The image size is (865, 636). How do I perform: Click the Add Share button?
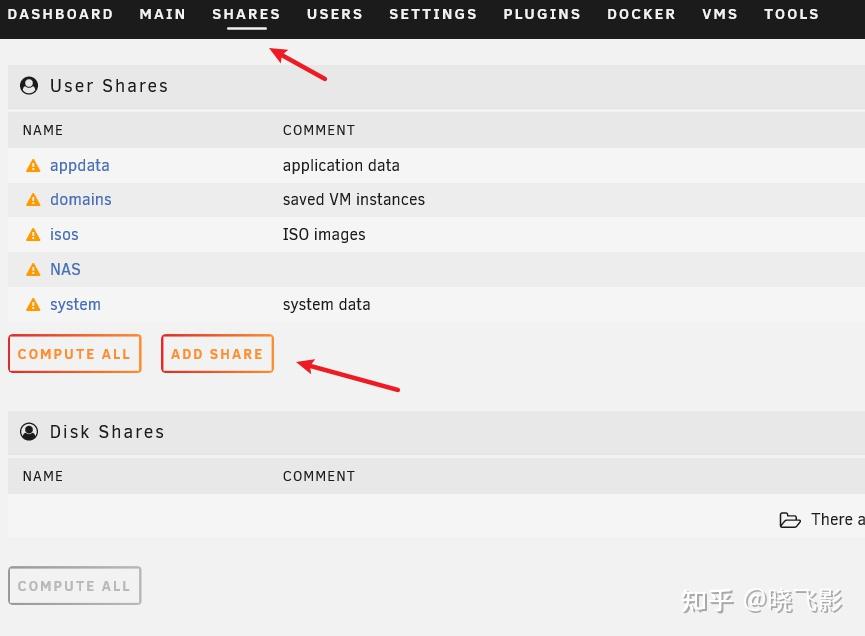point(217,354)
